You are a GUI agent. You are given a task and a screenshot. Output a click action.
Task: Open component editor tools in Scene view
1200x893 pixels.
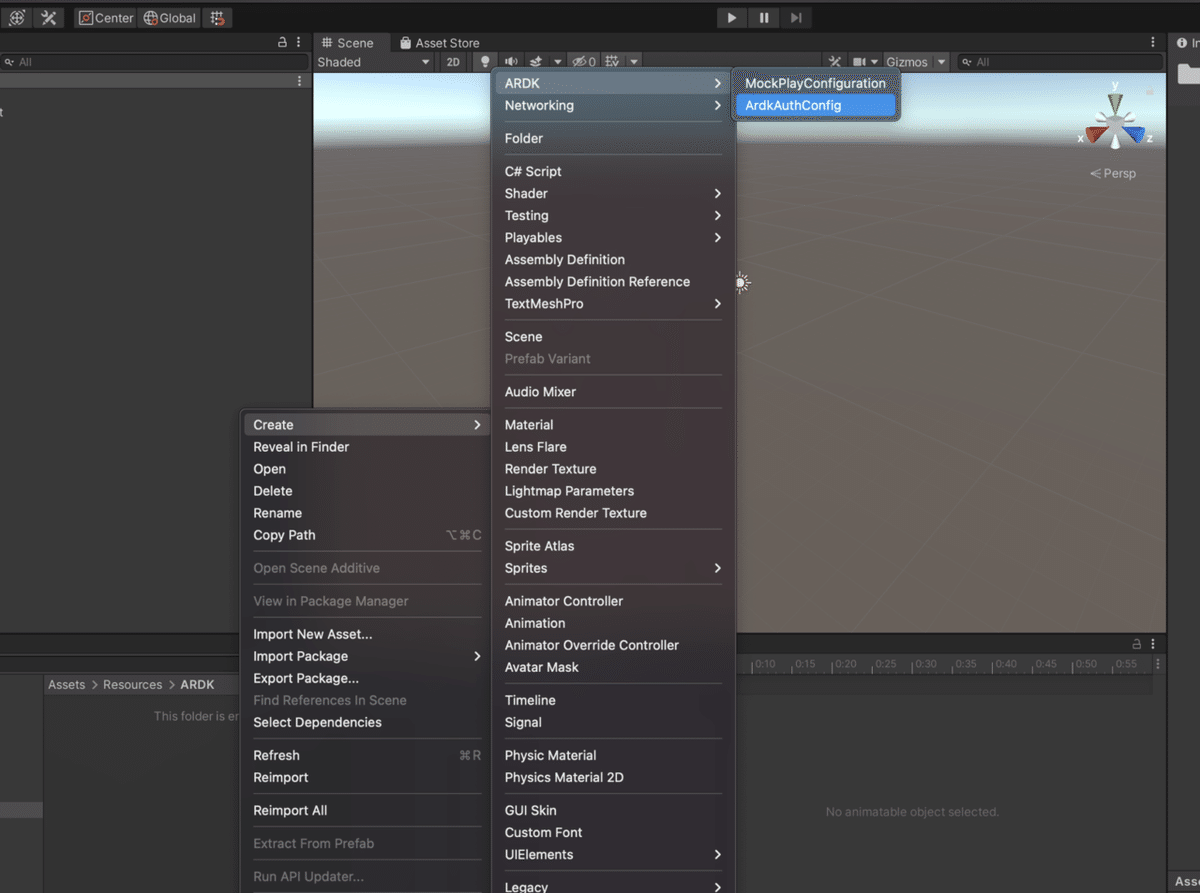pyautogui.click(x=835, y=62)
